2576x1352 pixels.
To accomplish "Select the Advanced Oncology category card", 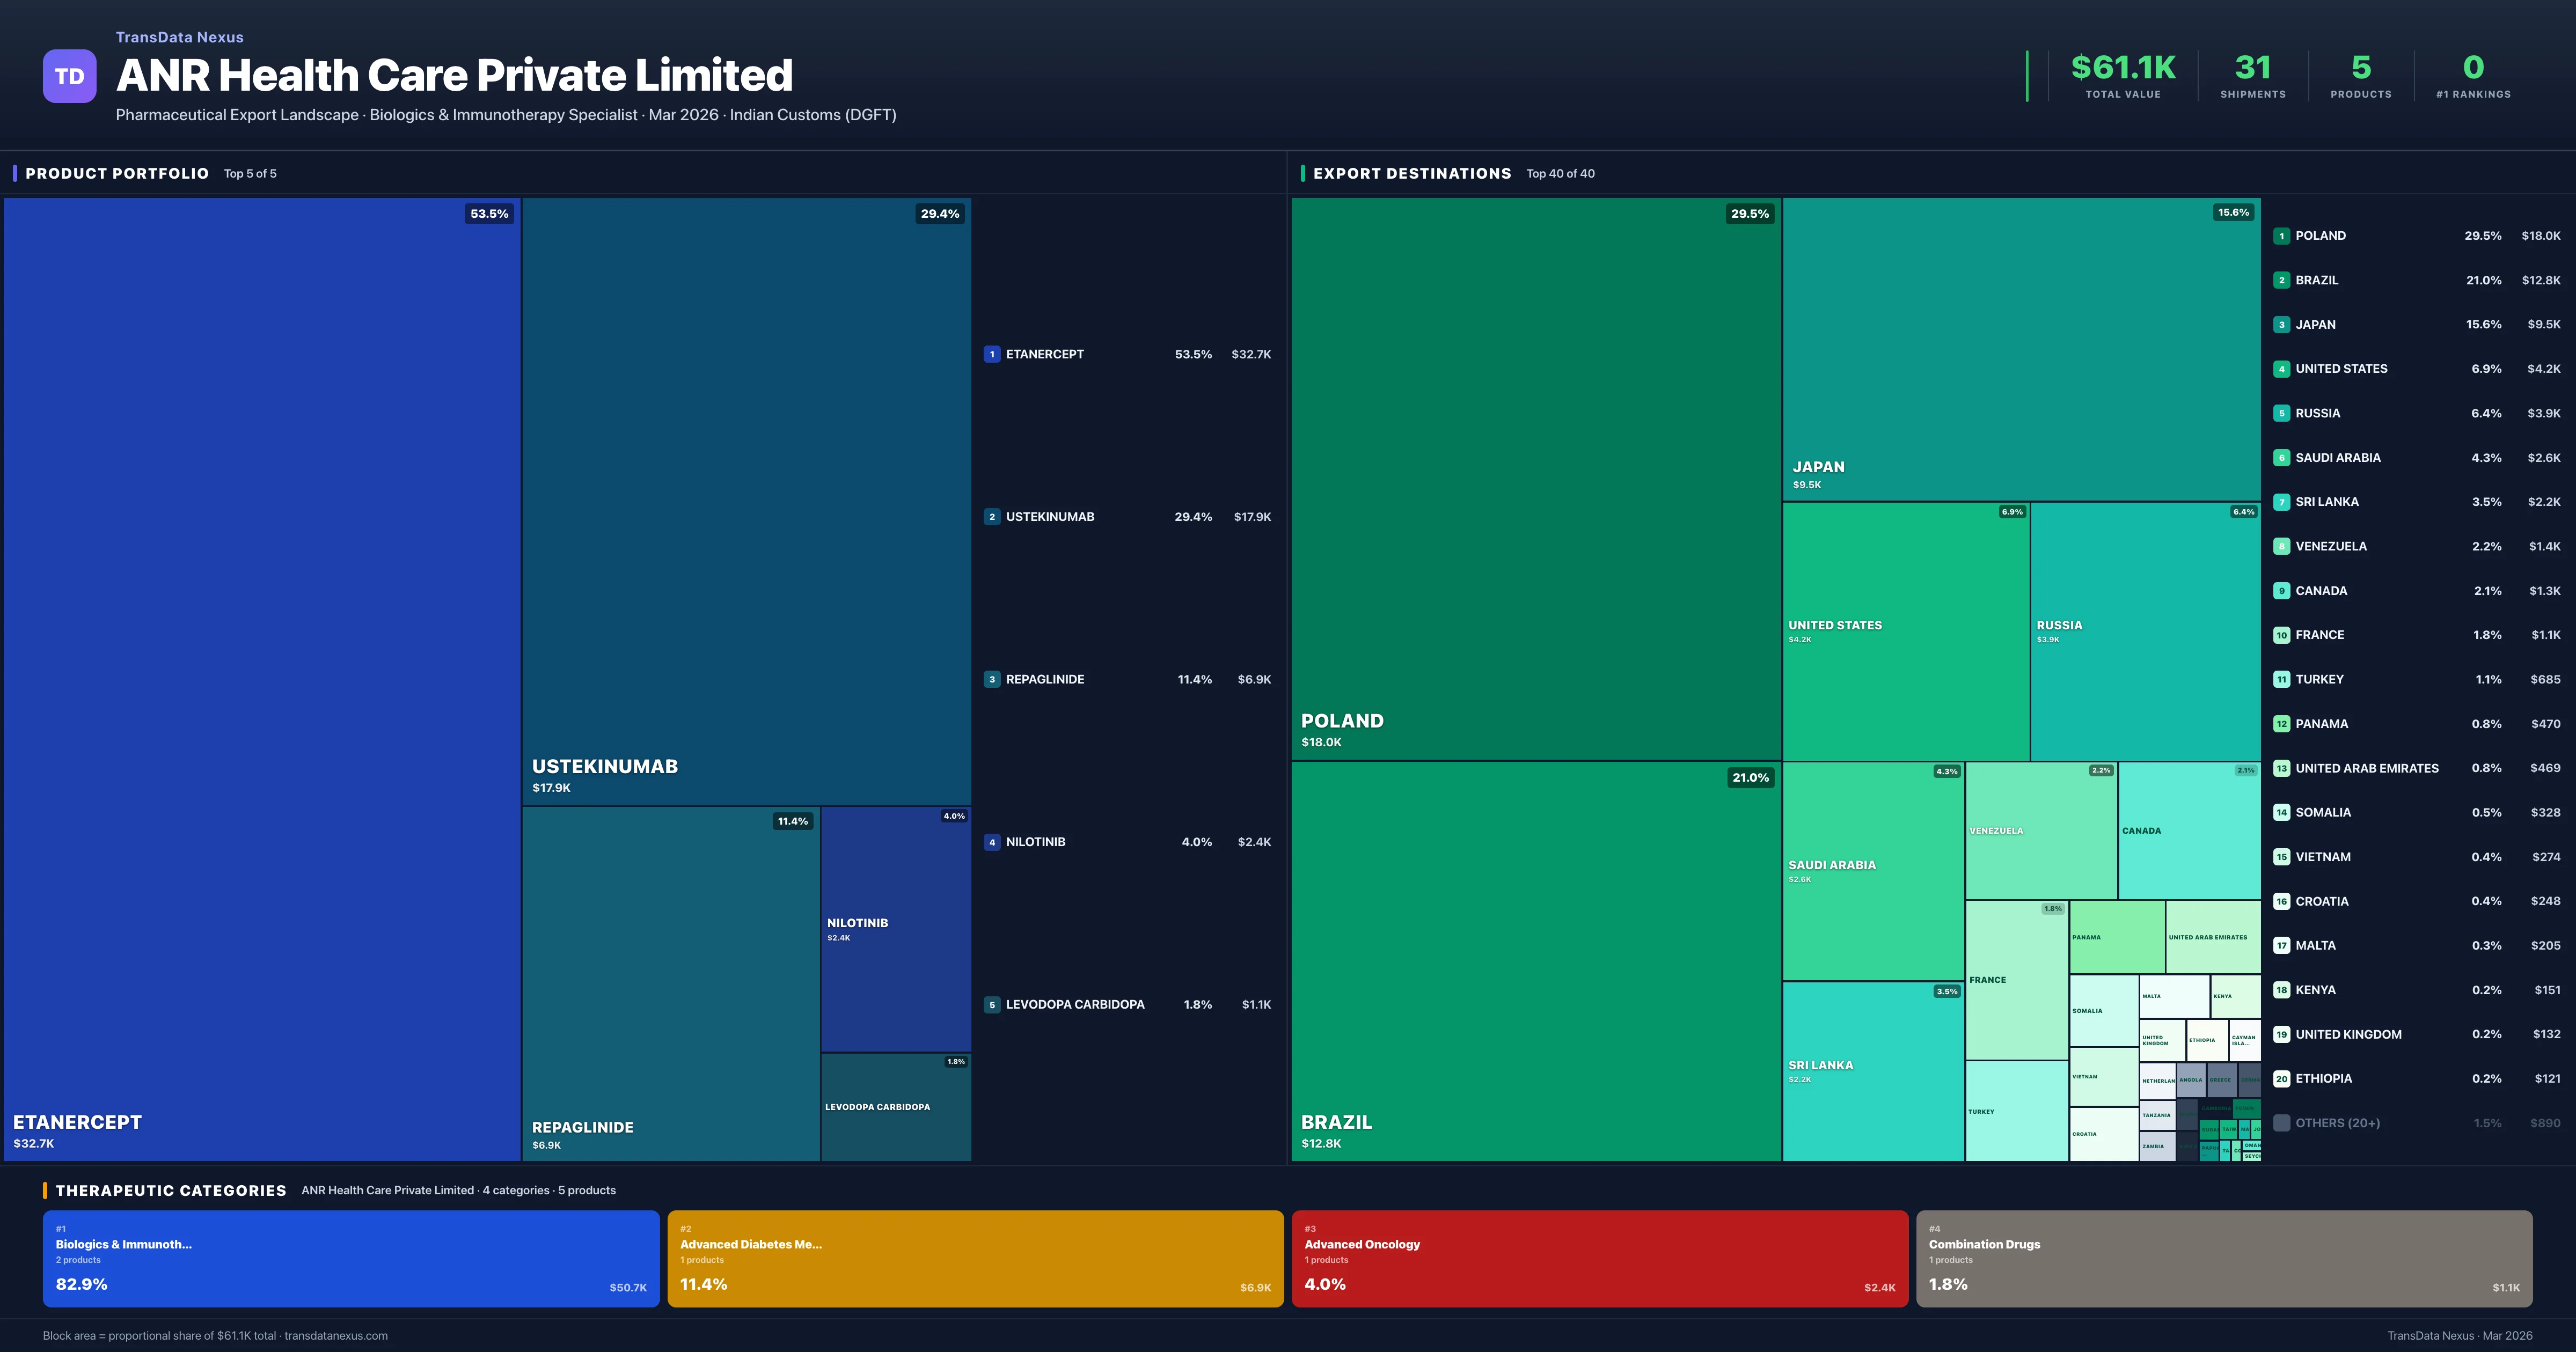I will 1600,1258.
